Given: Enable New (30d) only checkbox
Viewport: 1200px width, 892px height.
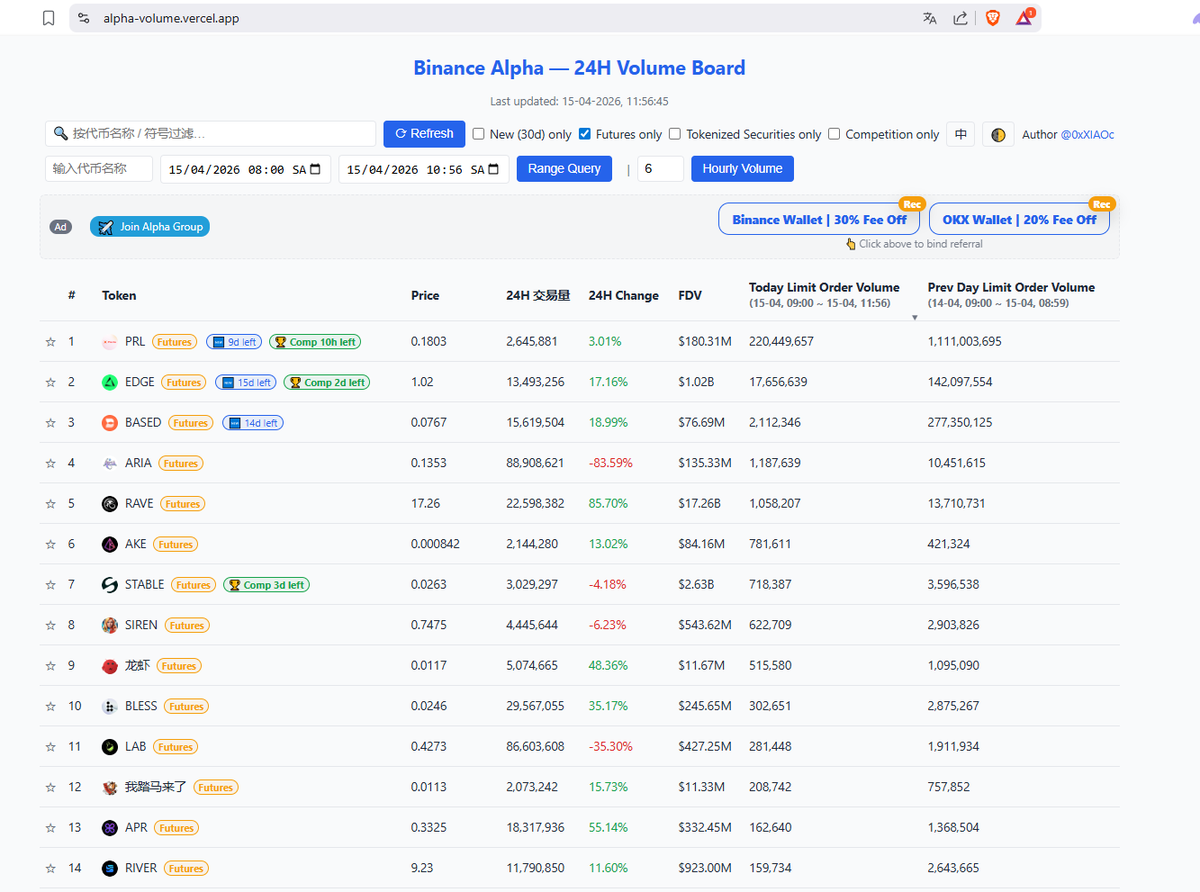Looking at the screenshot, I should 478,134.
